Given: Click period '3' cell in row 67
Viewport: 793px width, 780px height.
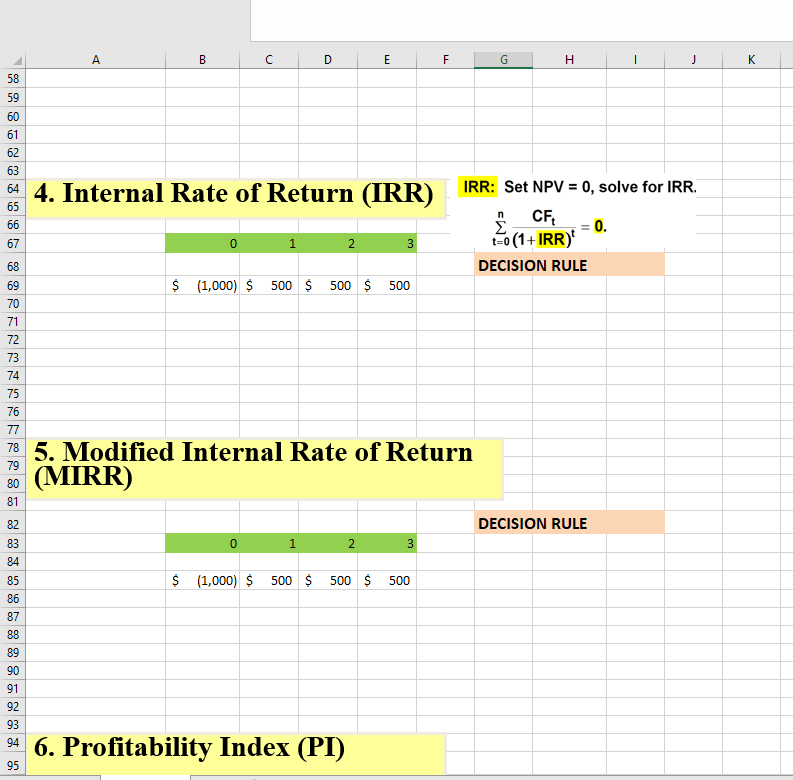Looking at the screenshot, I should (x=387, y=244).
